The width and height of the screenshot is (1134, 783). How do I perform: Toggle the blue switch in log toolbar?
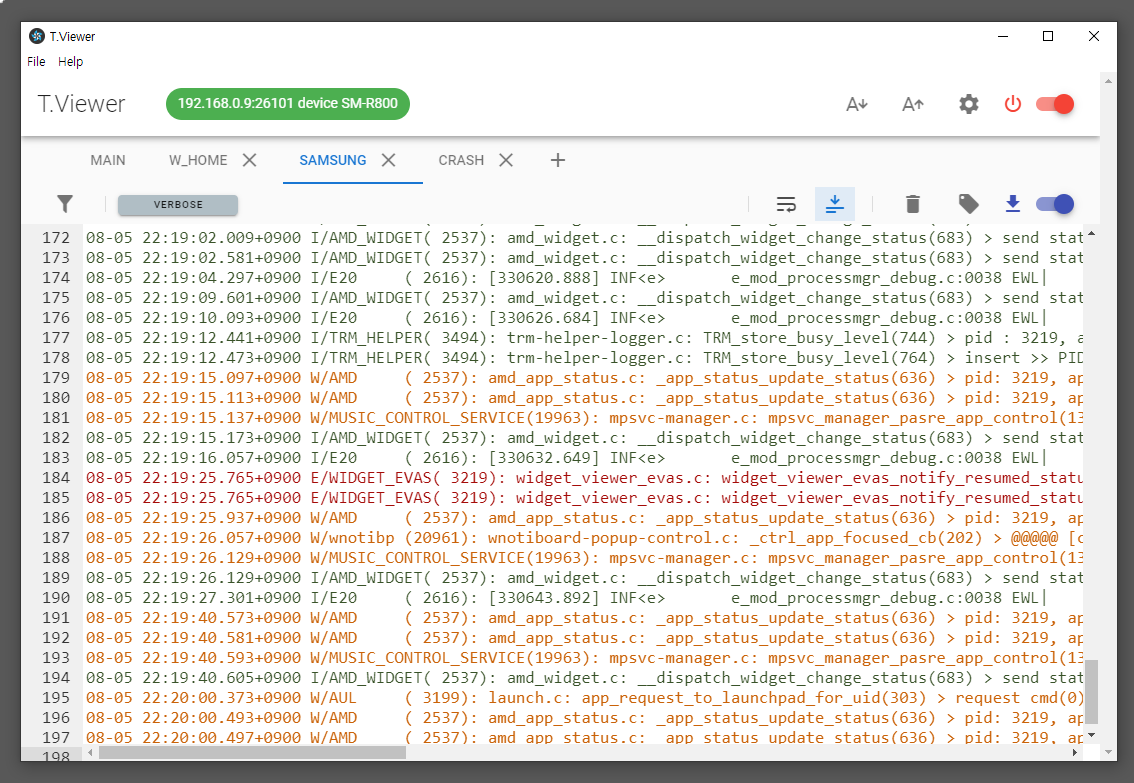[x=1055, y=204]
